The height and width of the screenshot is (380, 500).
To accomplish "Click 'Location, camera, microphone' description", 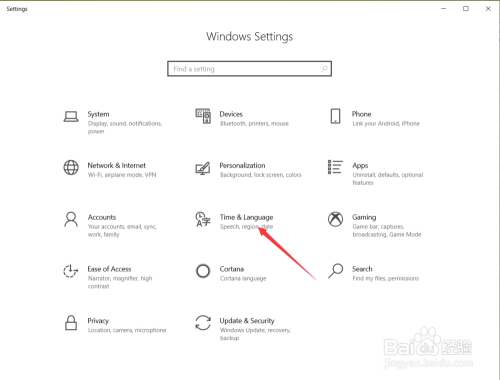I will click(127, 330).
